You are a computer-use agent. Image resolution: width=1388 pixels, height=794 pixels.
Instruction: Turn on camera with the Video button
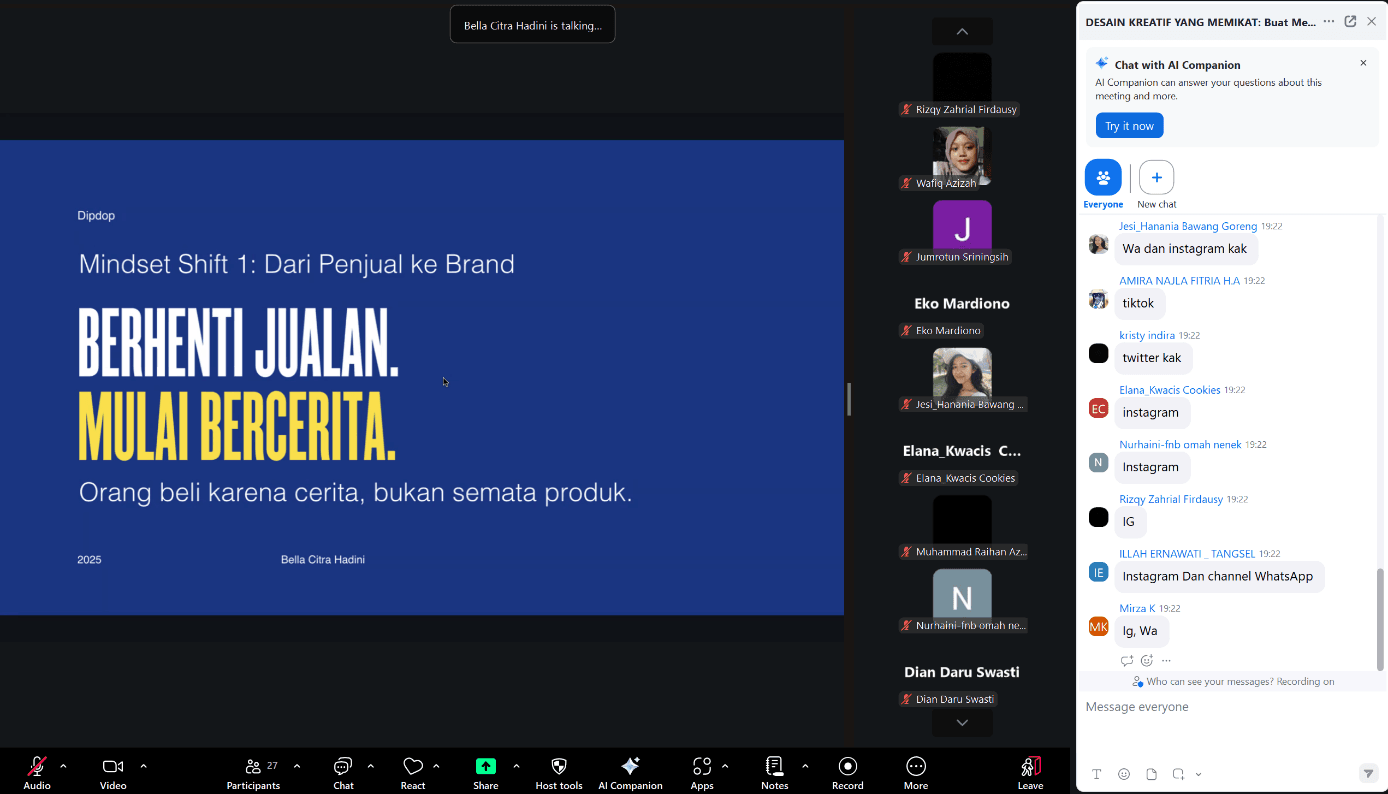pos(113,767)
